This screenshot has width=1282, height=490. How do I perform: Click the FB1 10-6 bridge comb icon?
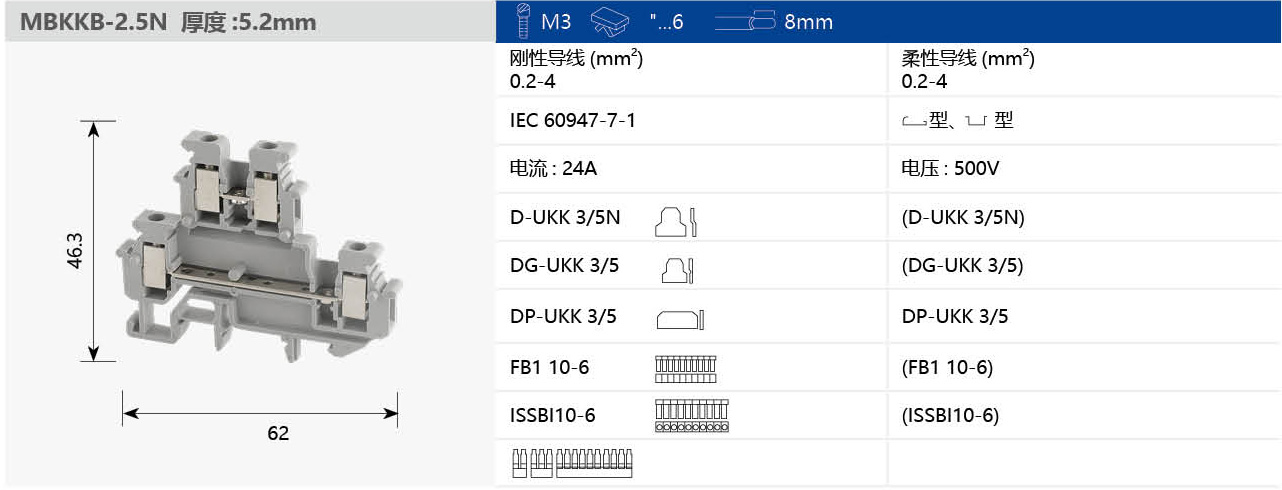685,369
